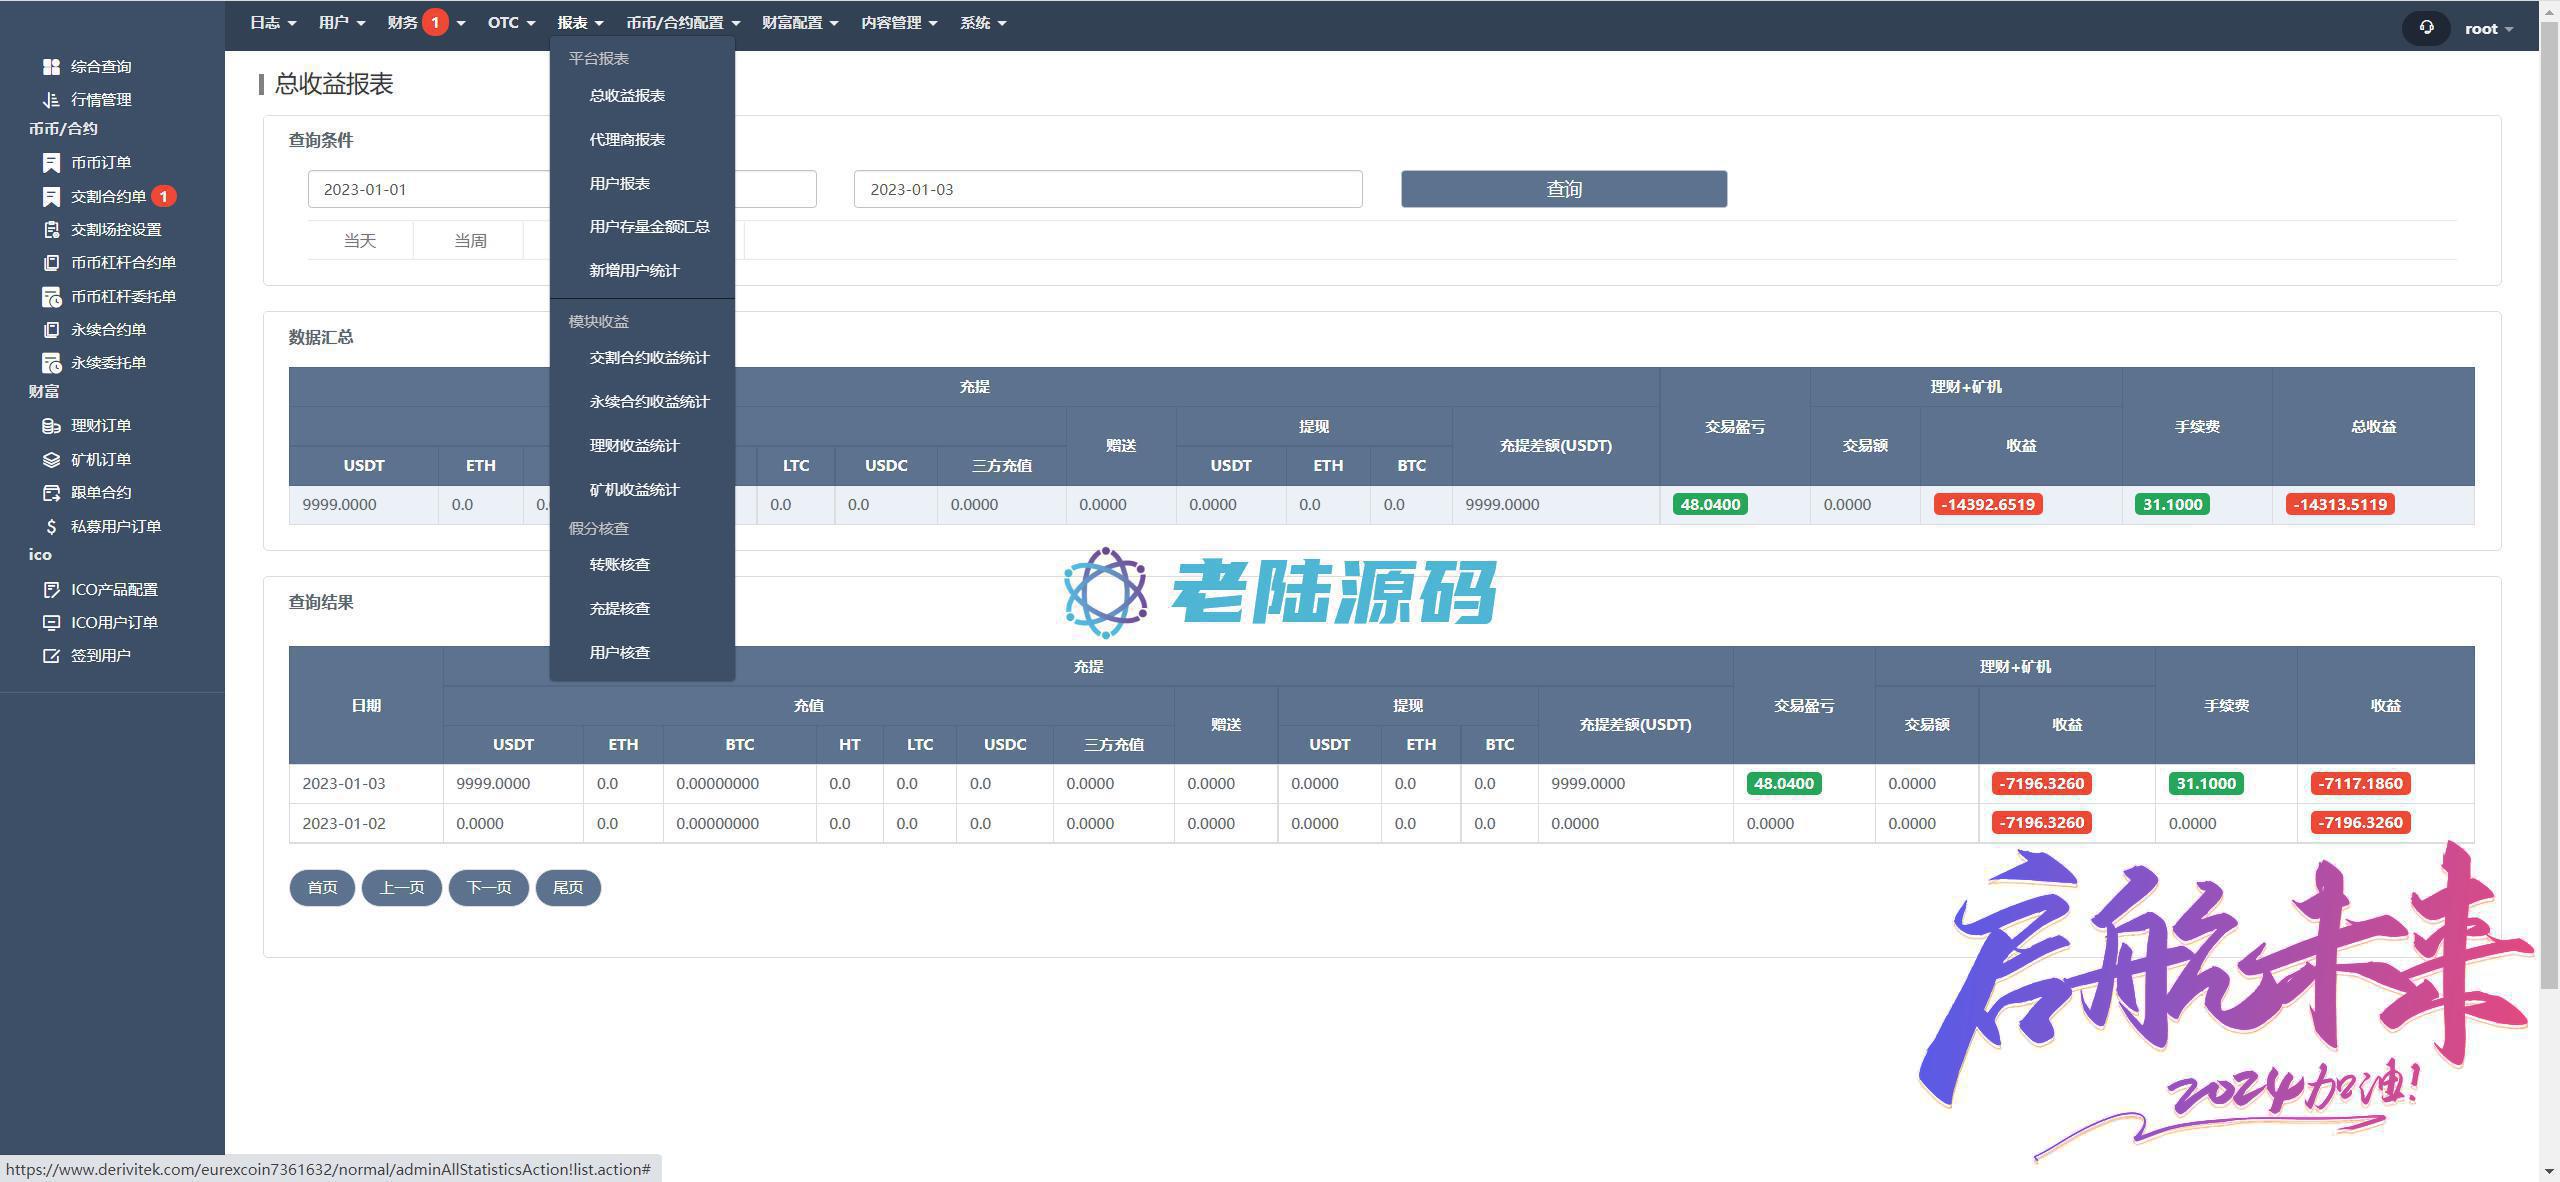Select the 当天 quick range tab
This screenshot has width=2560, height=1182.
360,241
